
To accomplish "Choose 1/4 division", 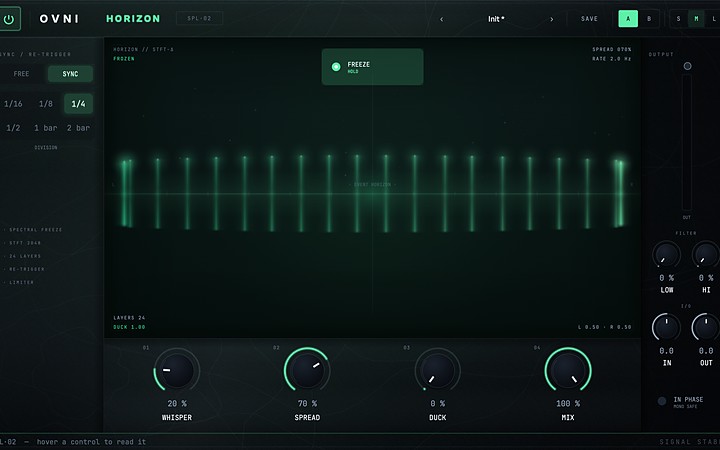I will [78, 104].
